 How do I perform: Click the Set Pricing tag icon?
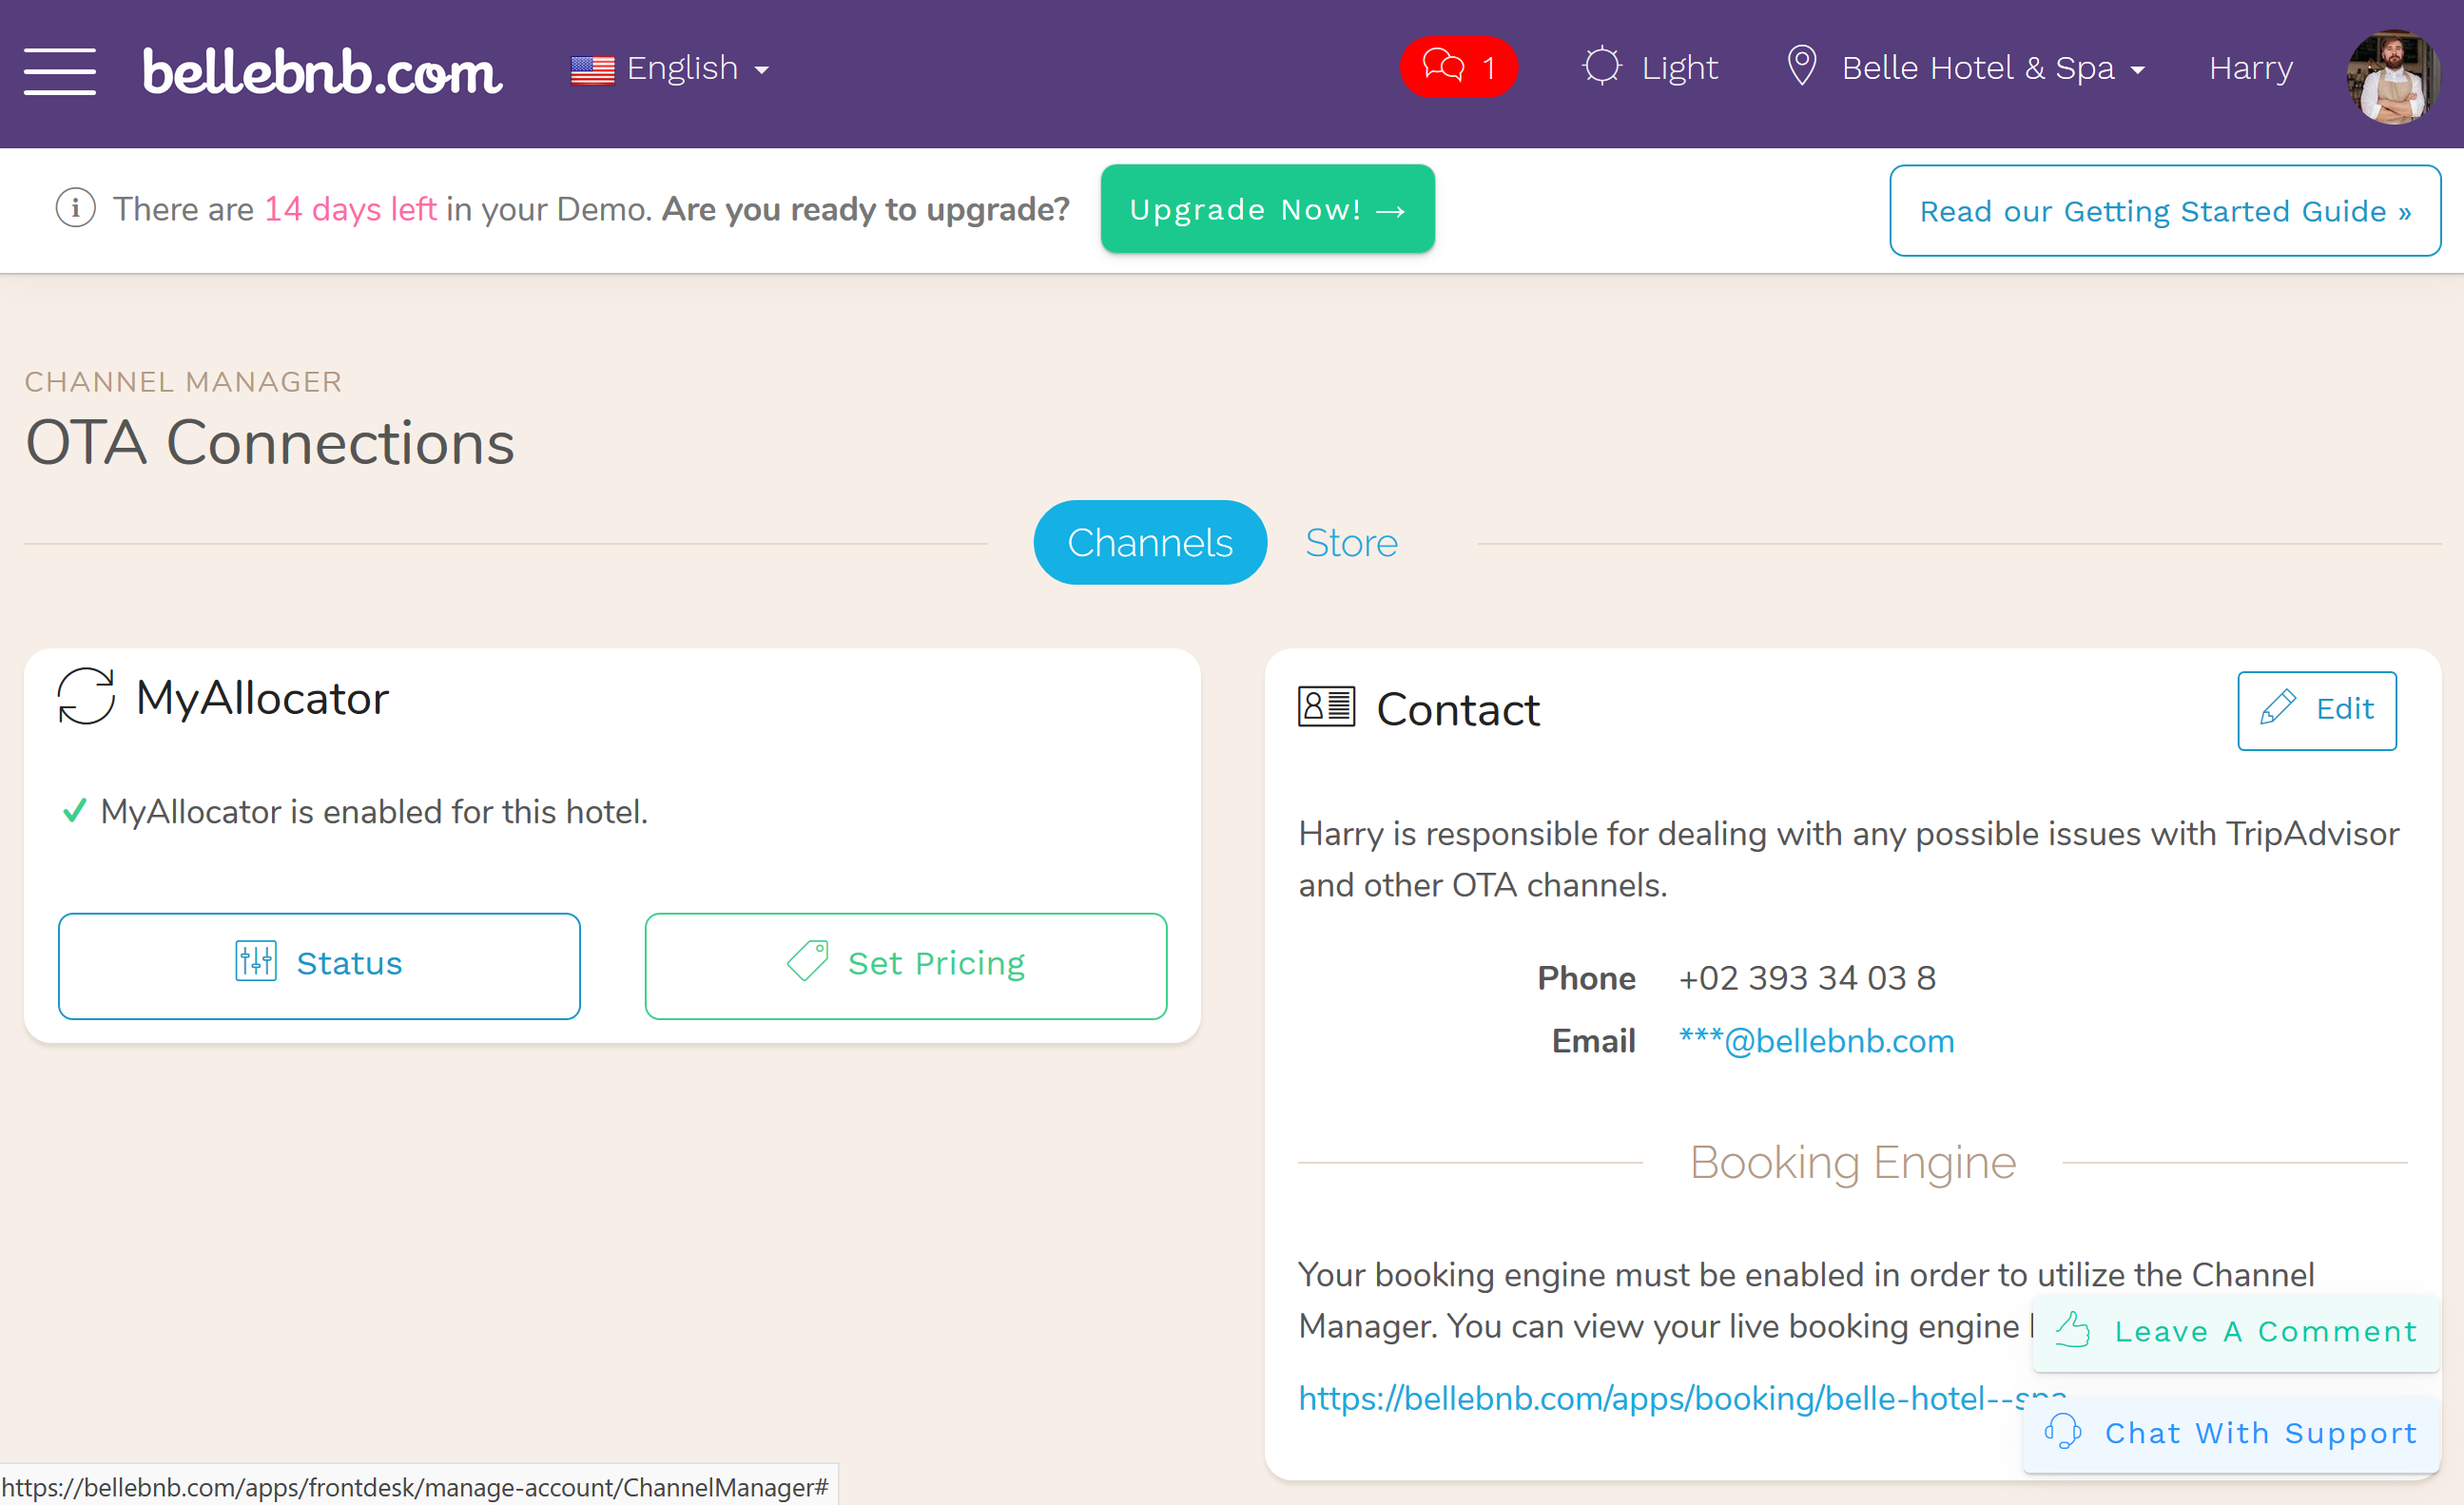(x=813, y=961)
